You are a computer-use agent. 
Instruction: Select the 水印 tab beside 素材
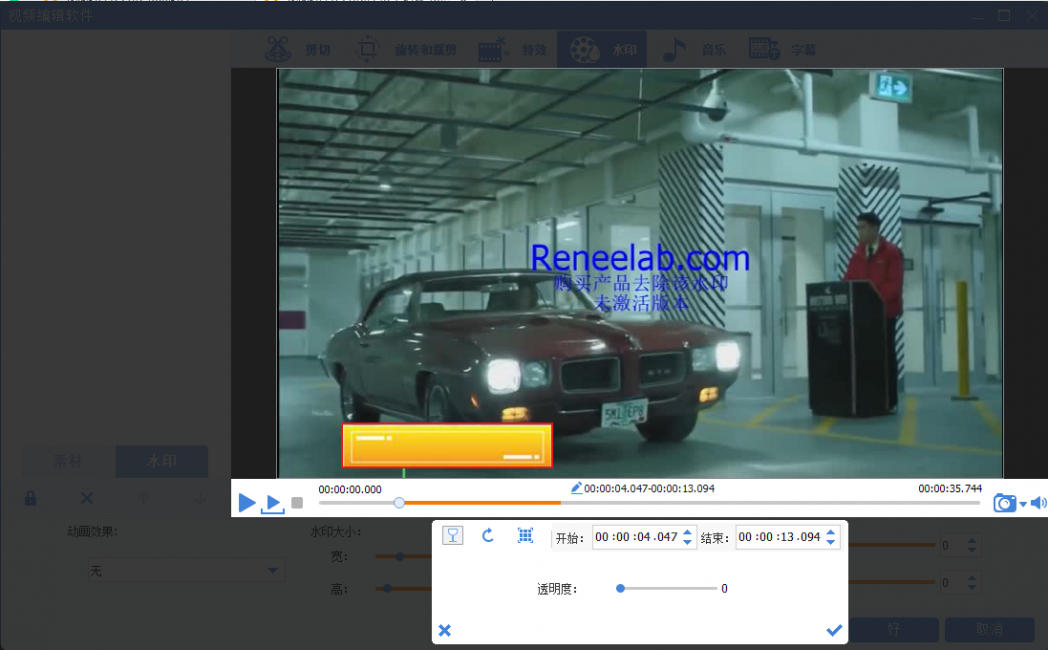click(162, 461)
